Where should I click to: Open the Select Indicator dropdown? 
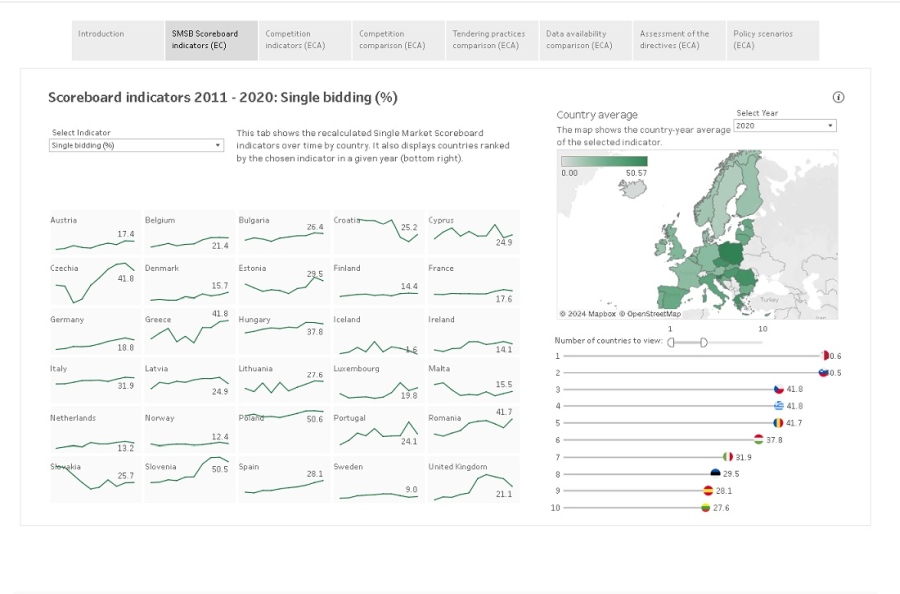(136, 145)
